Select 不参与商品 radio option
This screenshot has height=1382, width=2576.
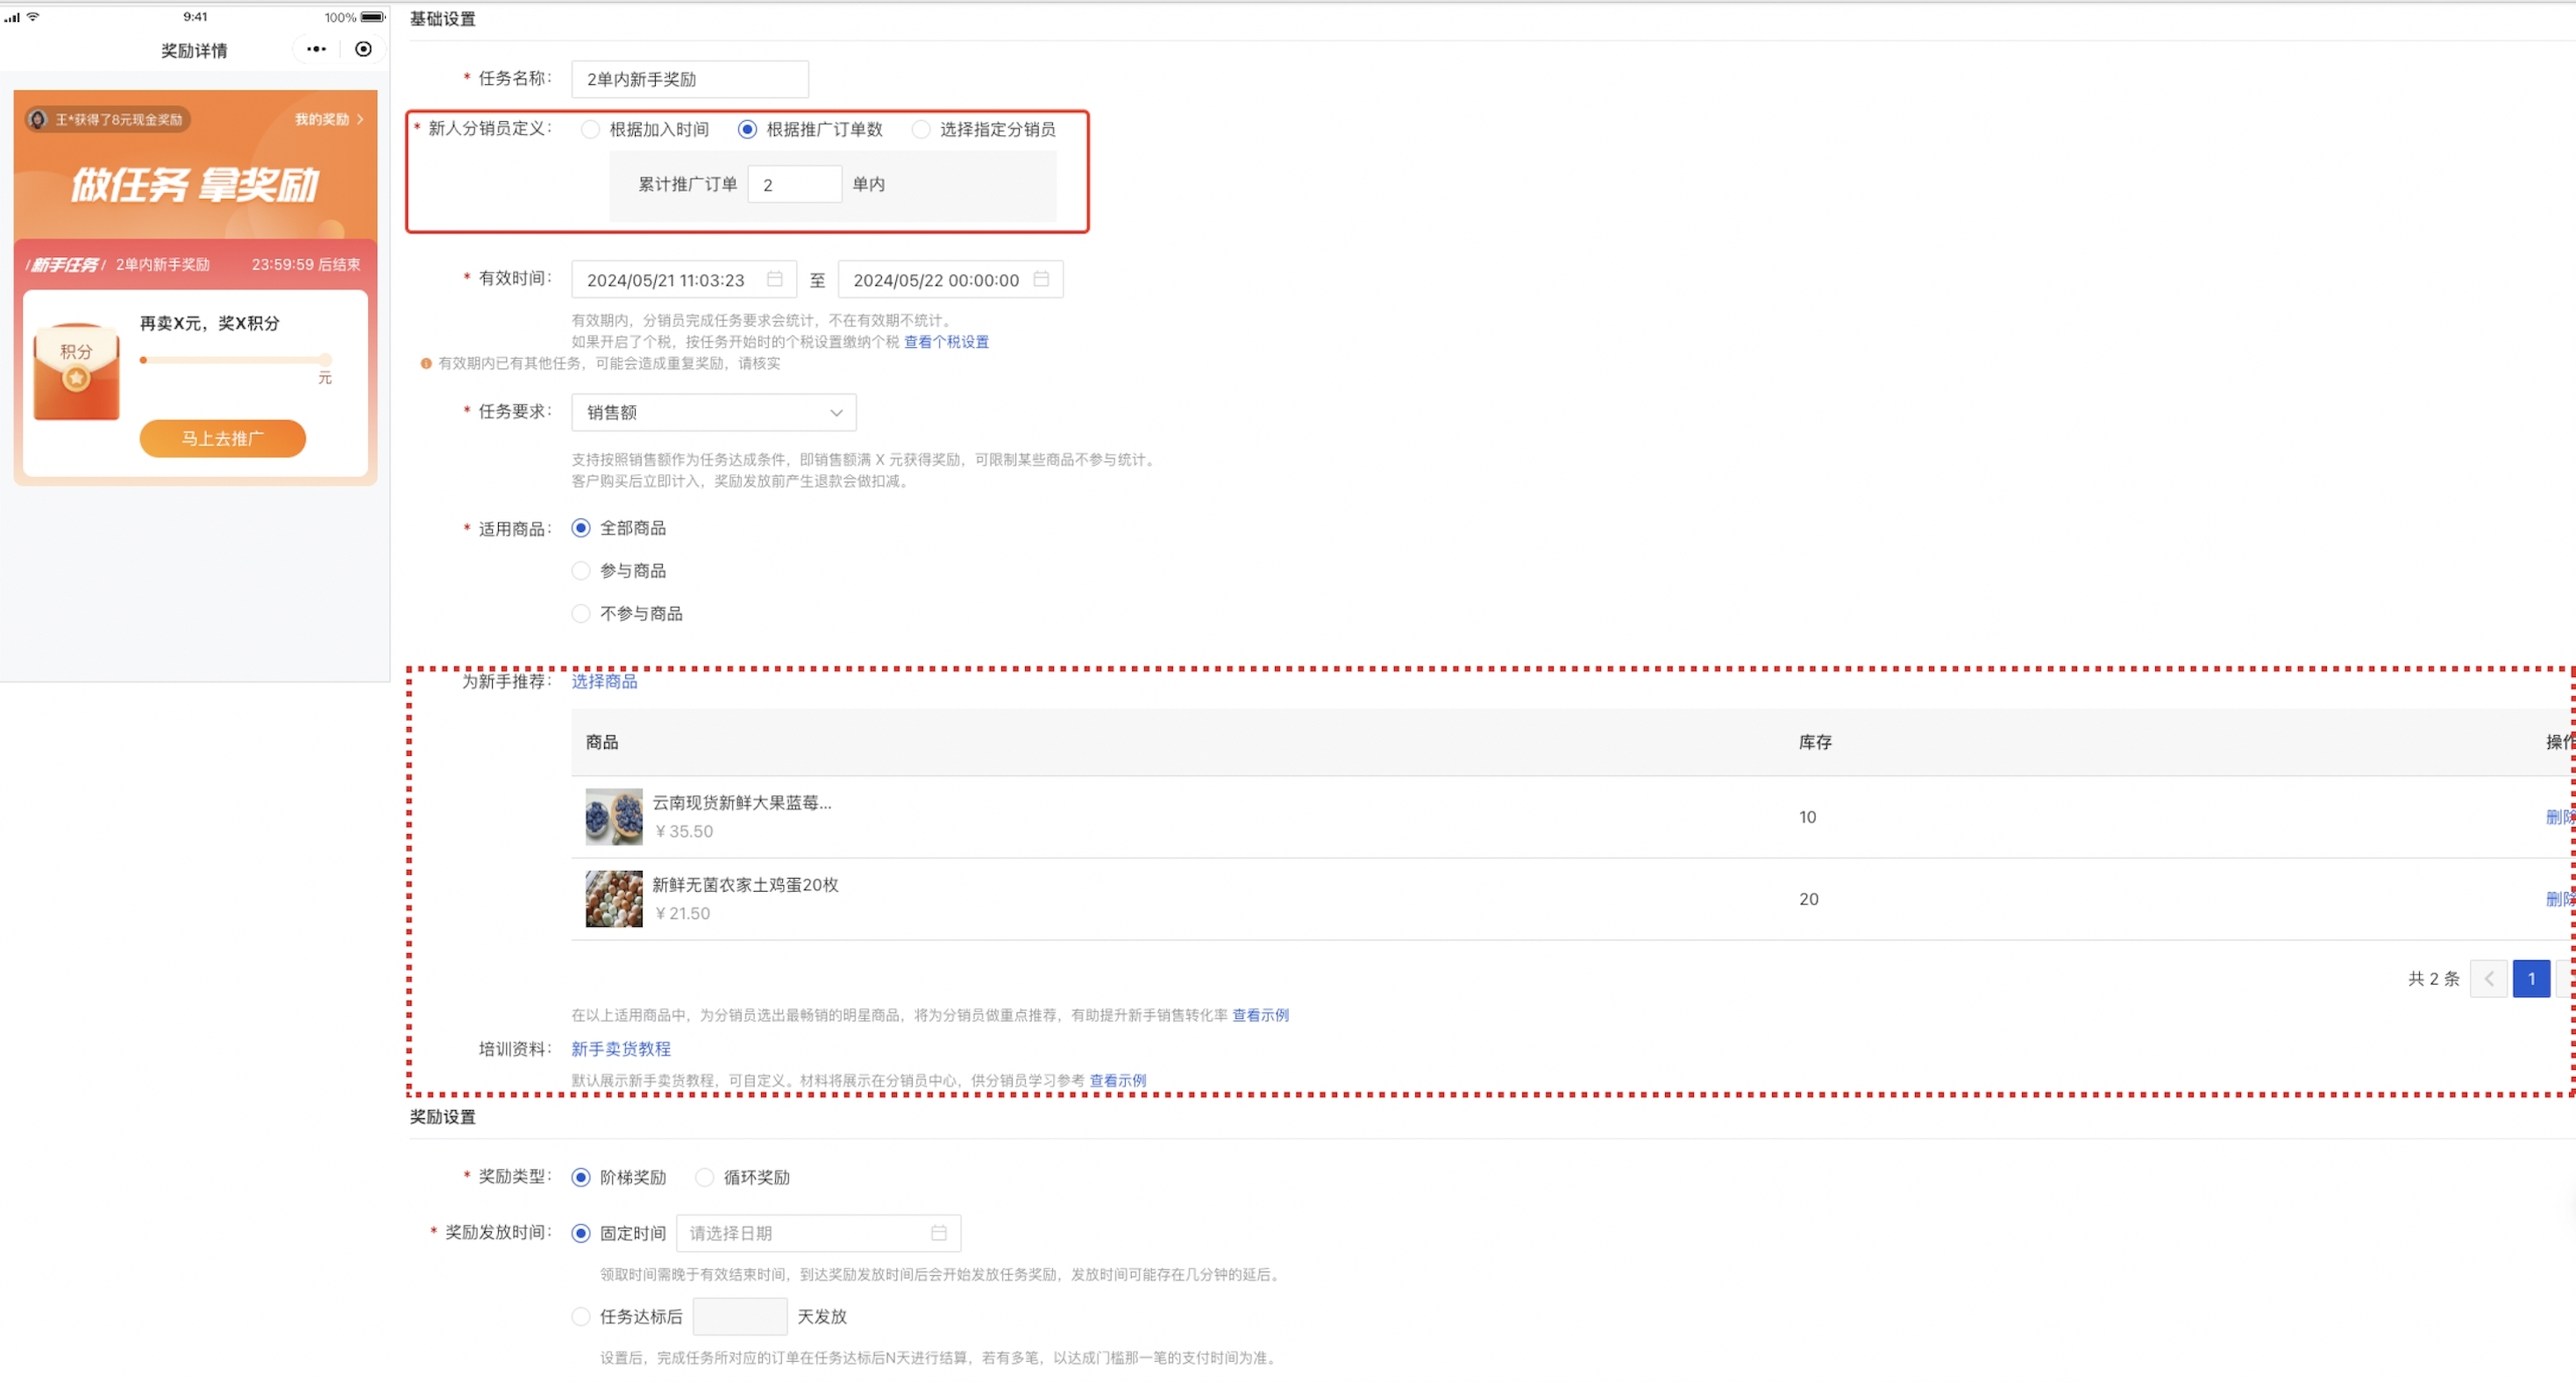point(580,613)
